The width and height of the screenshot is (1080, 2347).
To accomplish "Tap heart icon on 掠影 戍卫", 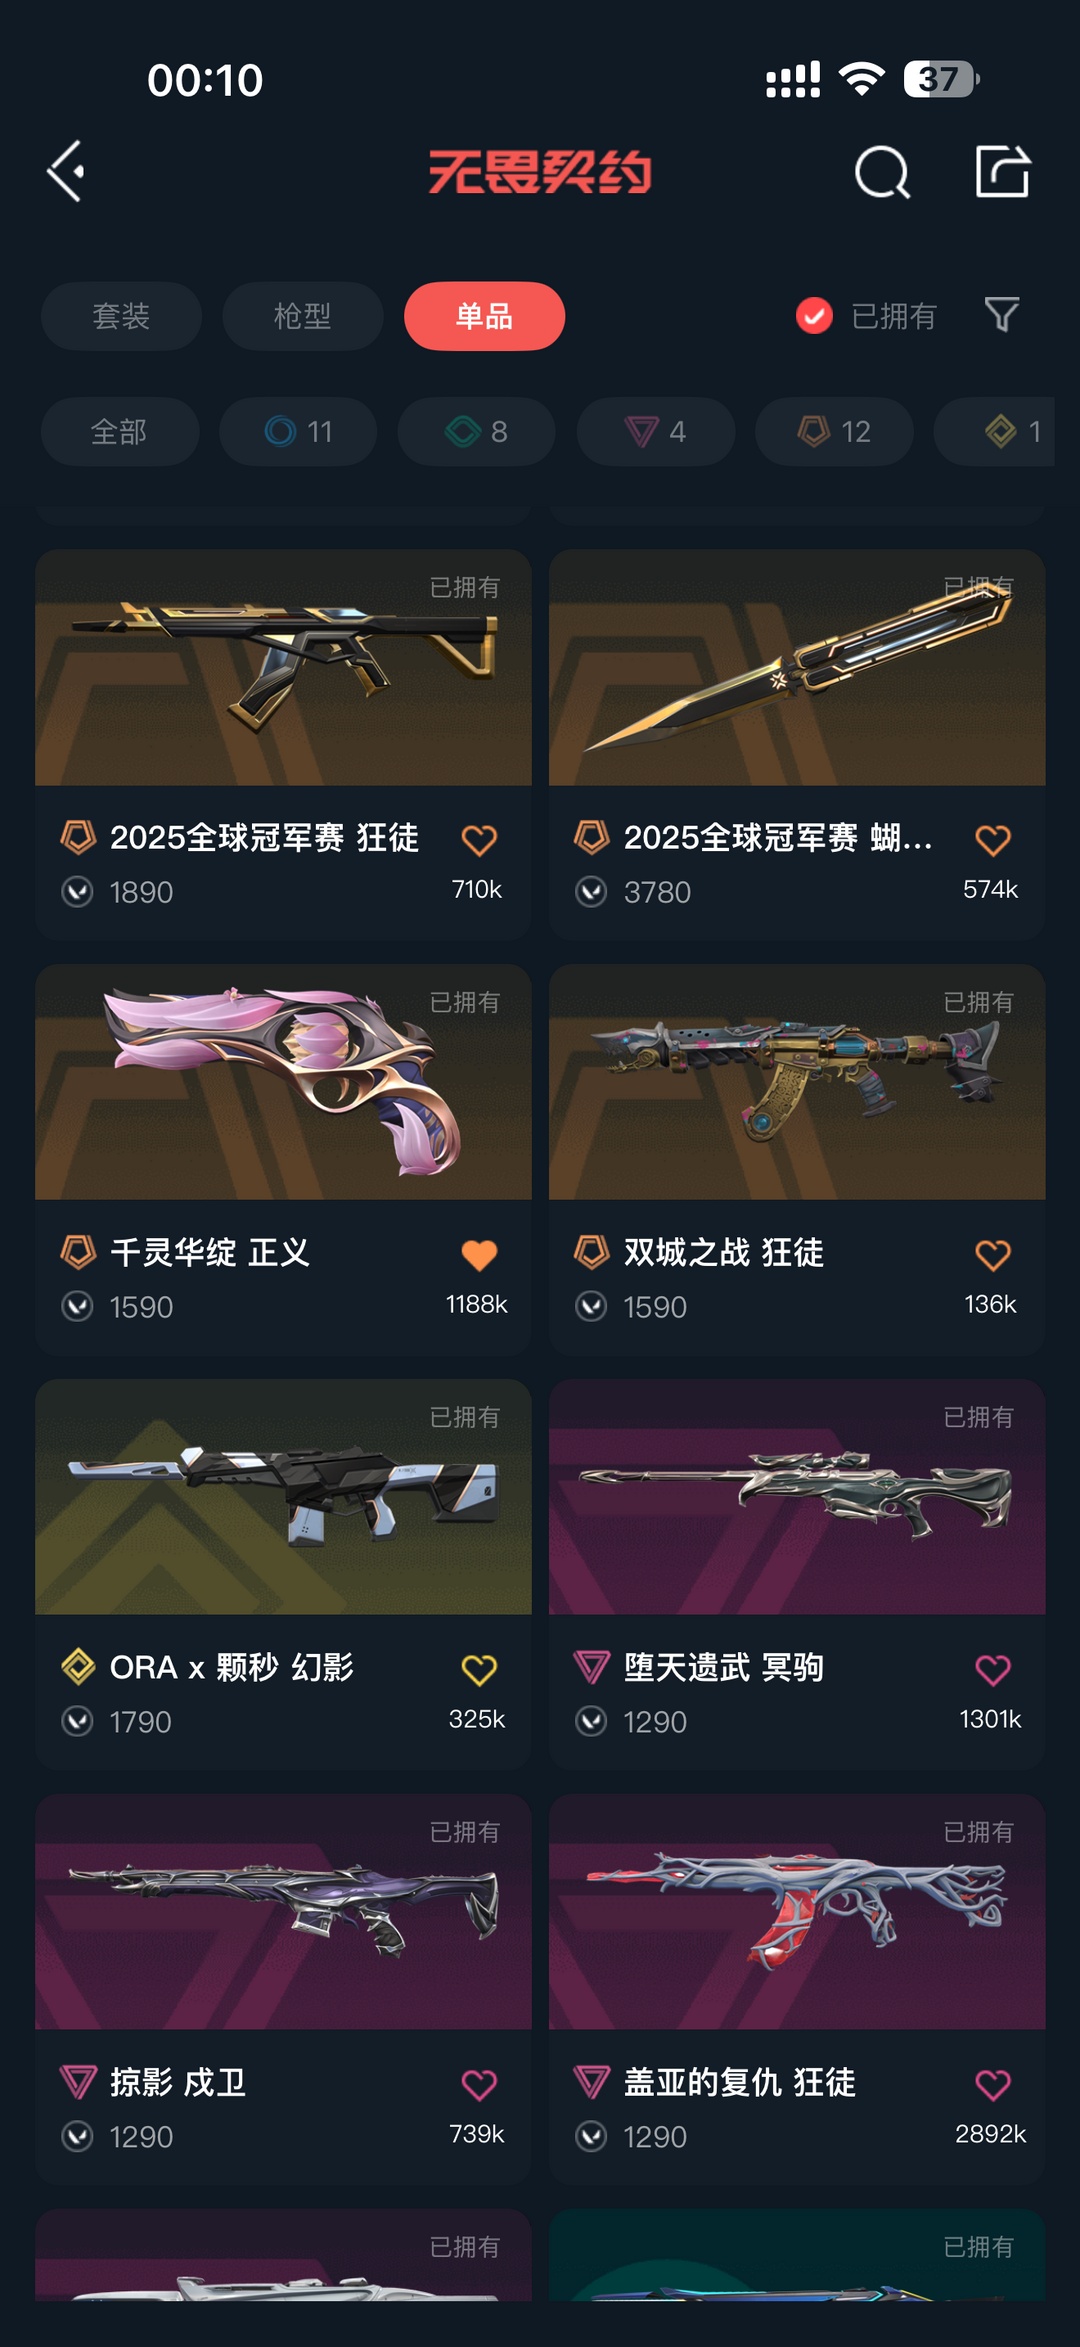I will click(x=479, y=2085).
